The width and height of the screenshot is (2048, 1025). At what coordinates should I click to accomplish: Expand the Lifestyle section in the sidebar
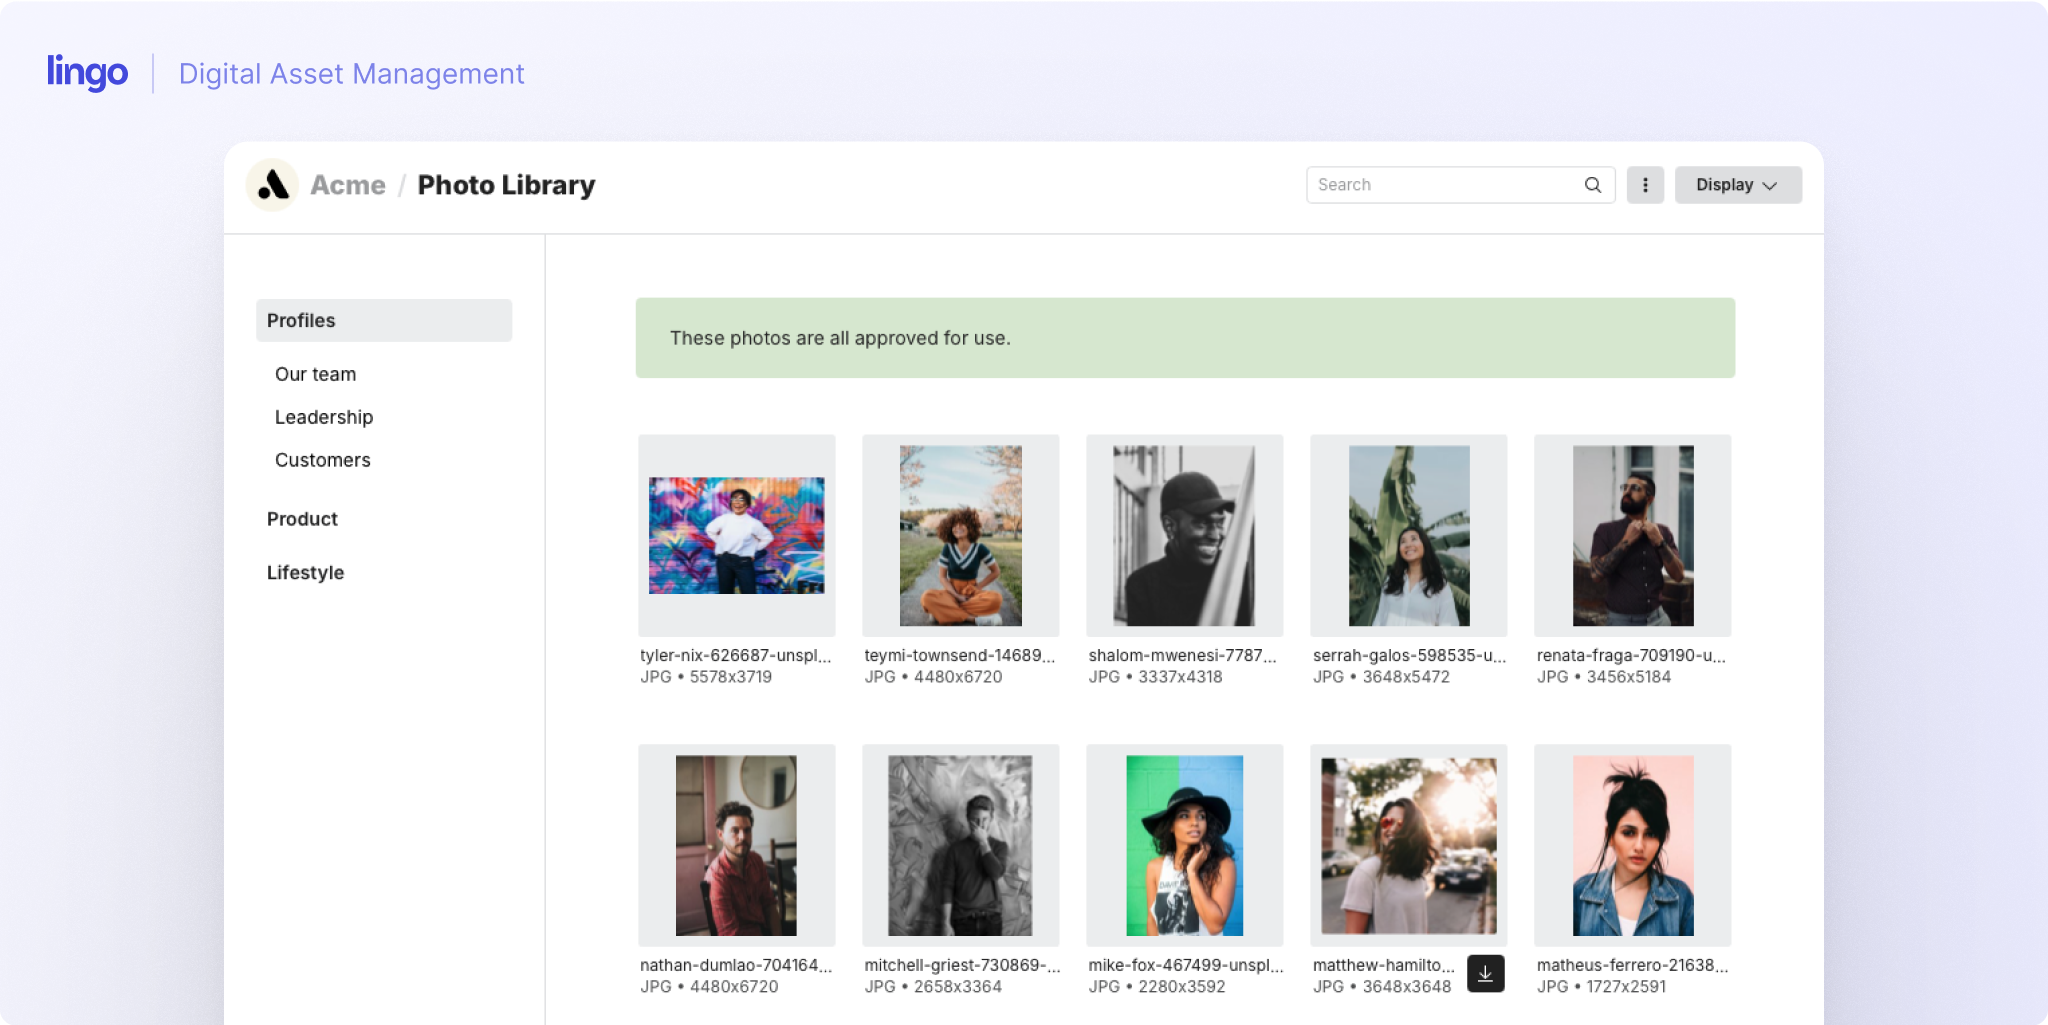305,572
